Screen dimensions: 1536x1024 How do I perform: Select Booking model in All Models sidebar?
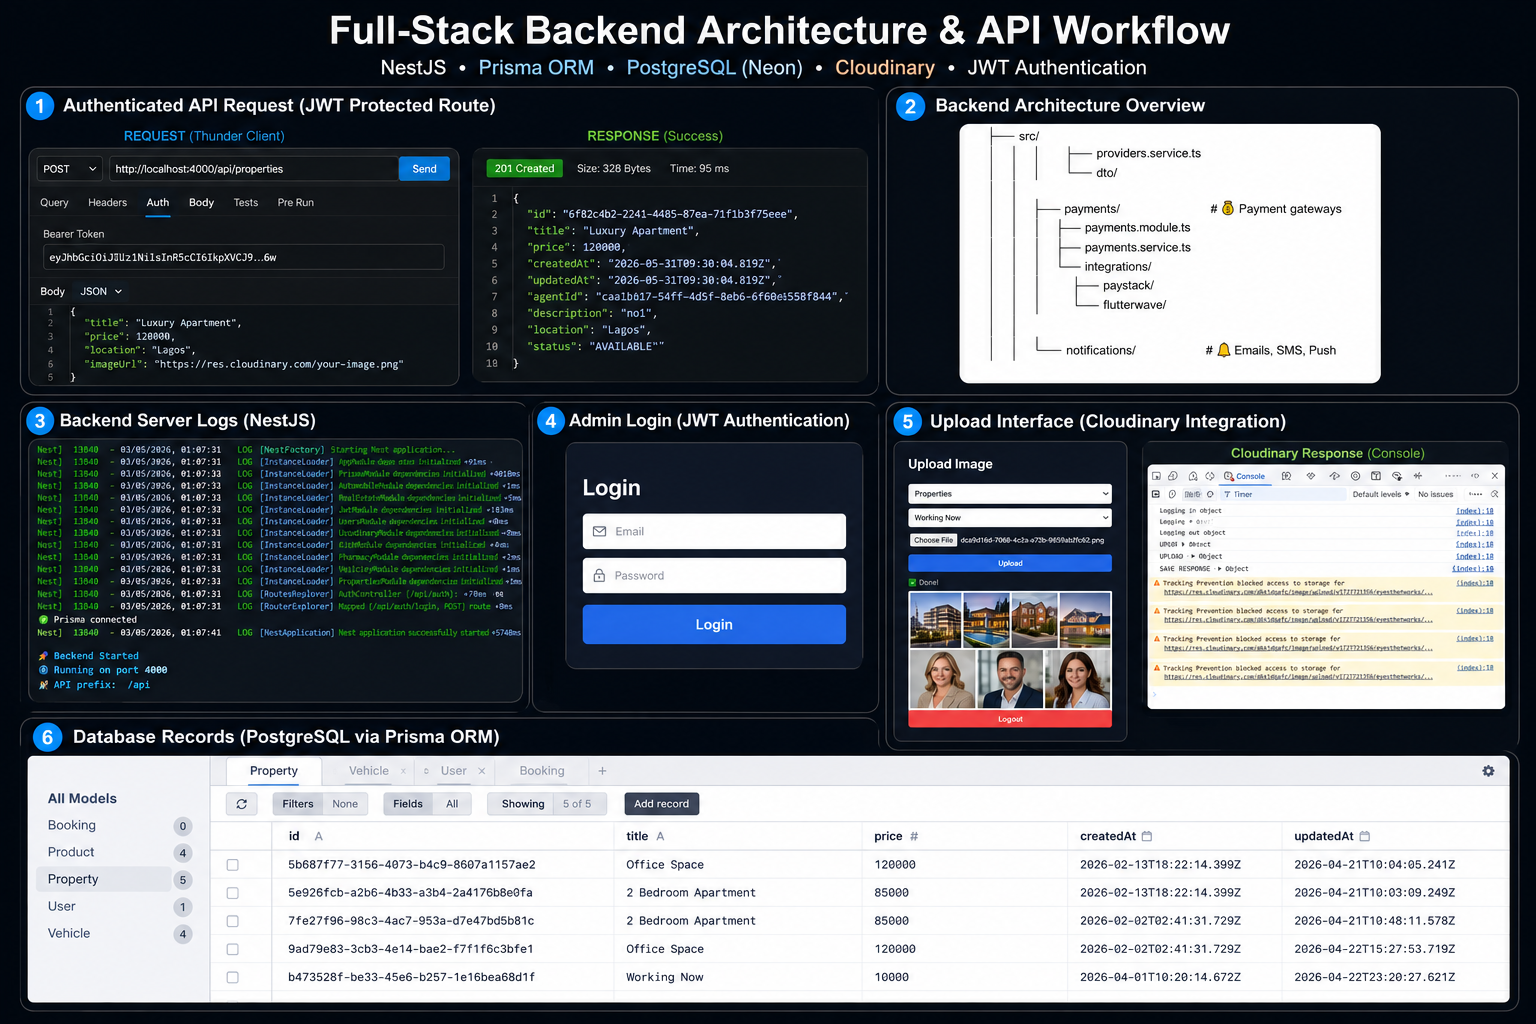pos(72,825)
